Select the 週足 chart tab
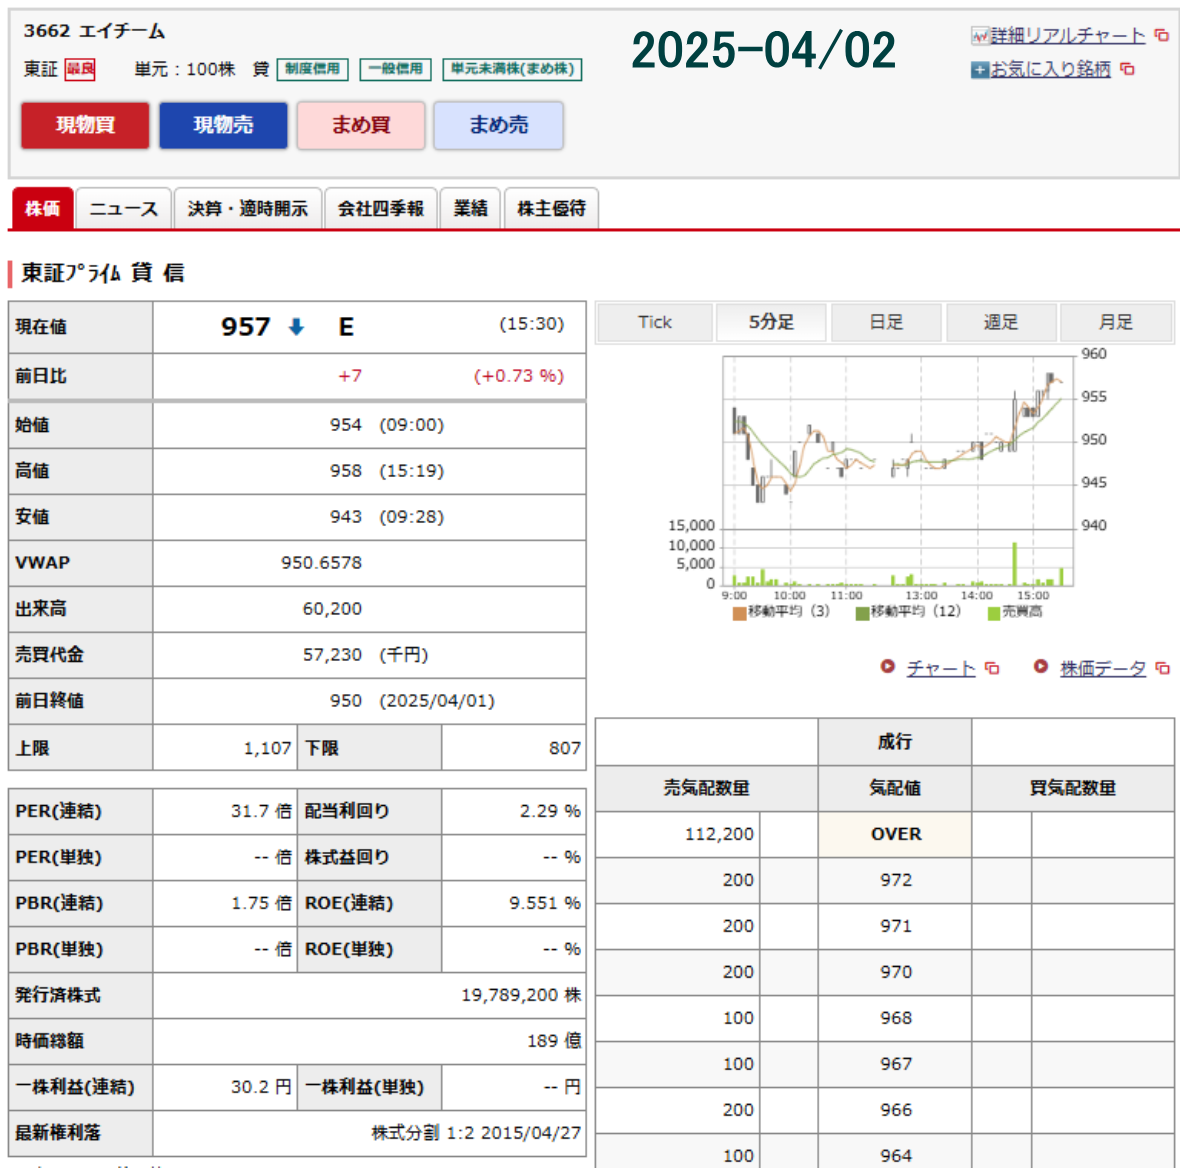 tap(1001, 322)
